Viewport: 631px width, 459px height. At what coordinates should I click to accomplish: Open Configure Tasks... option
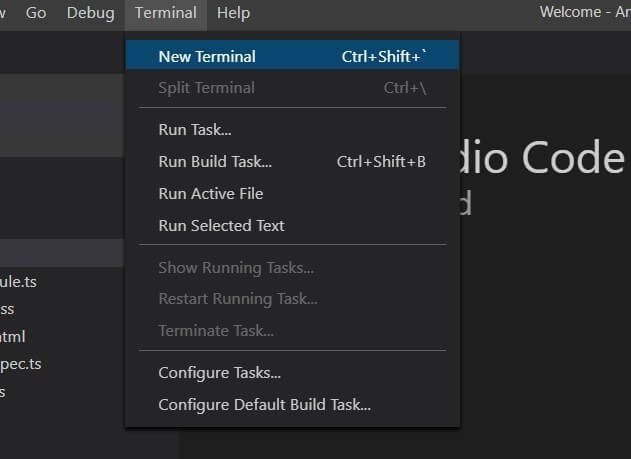click(219, 373)
